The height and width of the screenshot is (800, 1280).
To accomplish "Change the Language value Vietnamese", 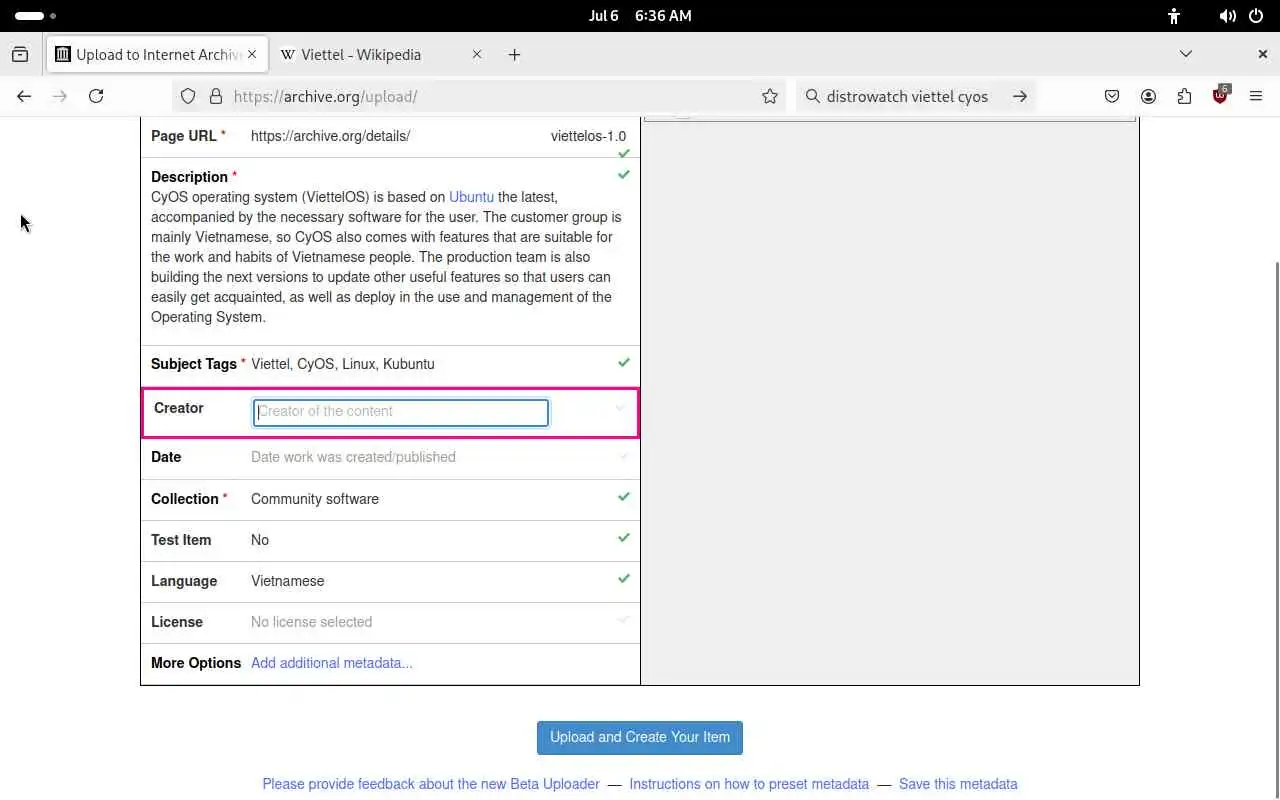I will 288,581.
